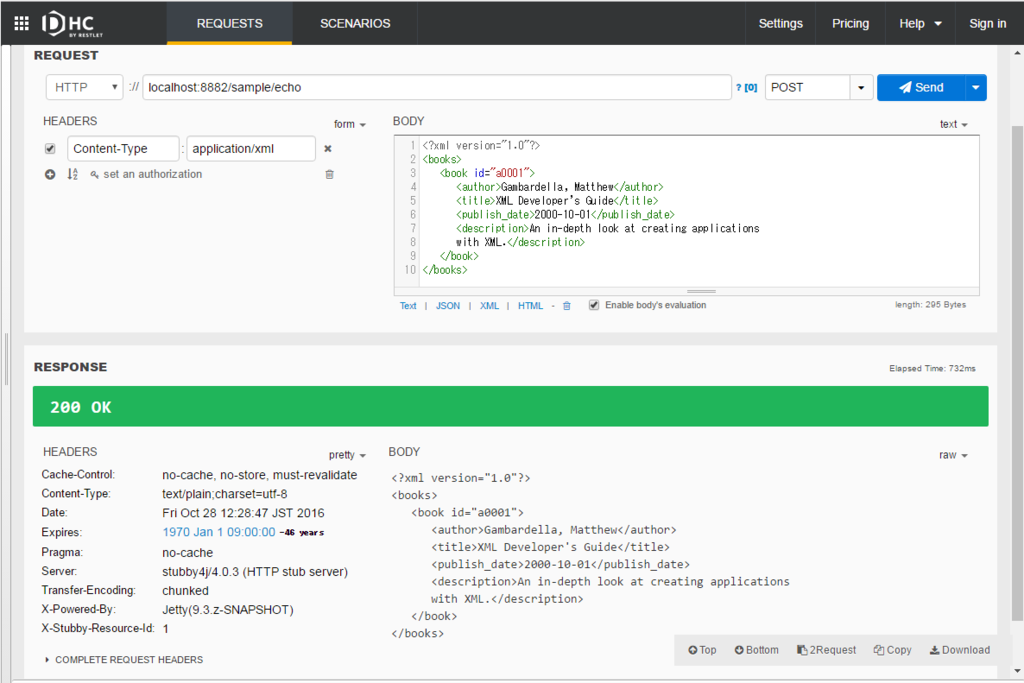
Task: Format request body as Text
Action: 408,306
